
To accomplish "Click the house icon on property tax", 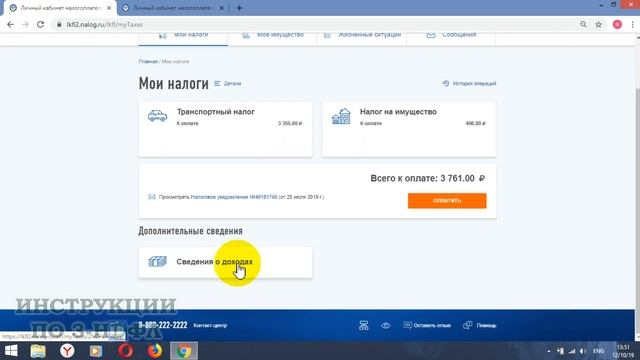I will click(341, 116).
